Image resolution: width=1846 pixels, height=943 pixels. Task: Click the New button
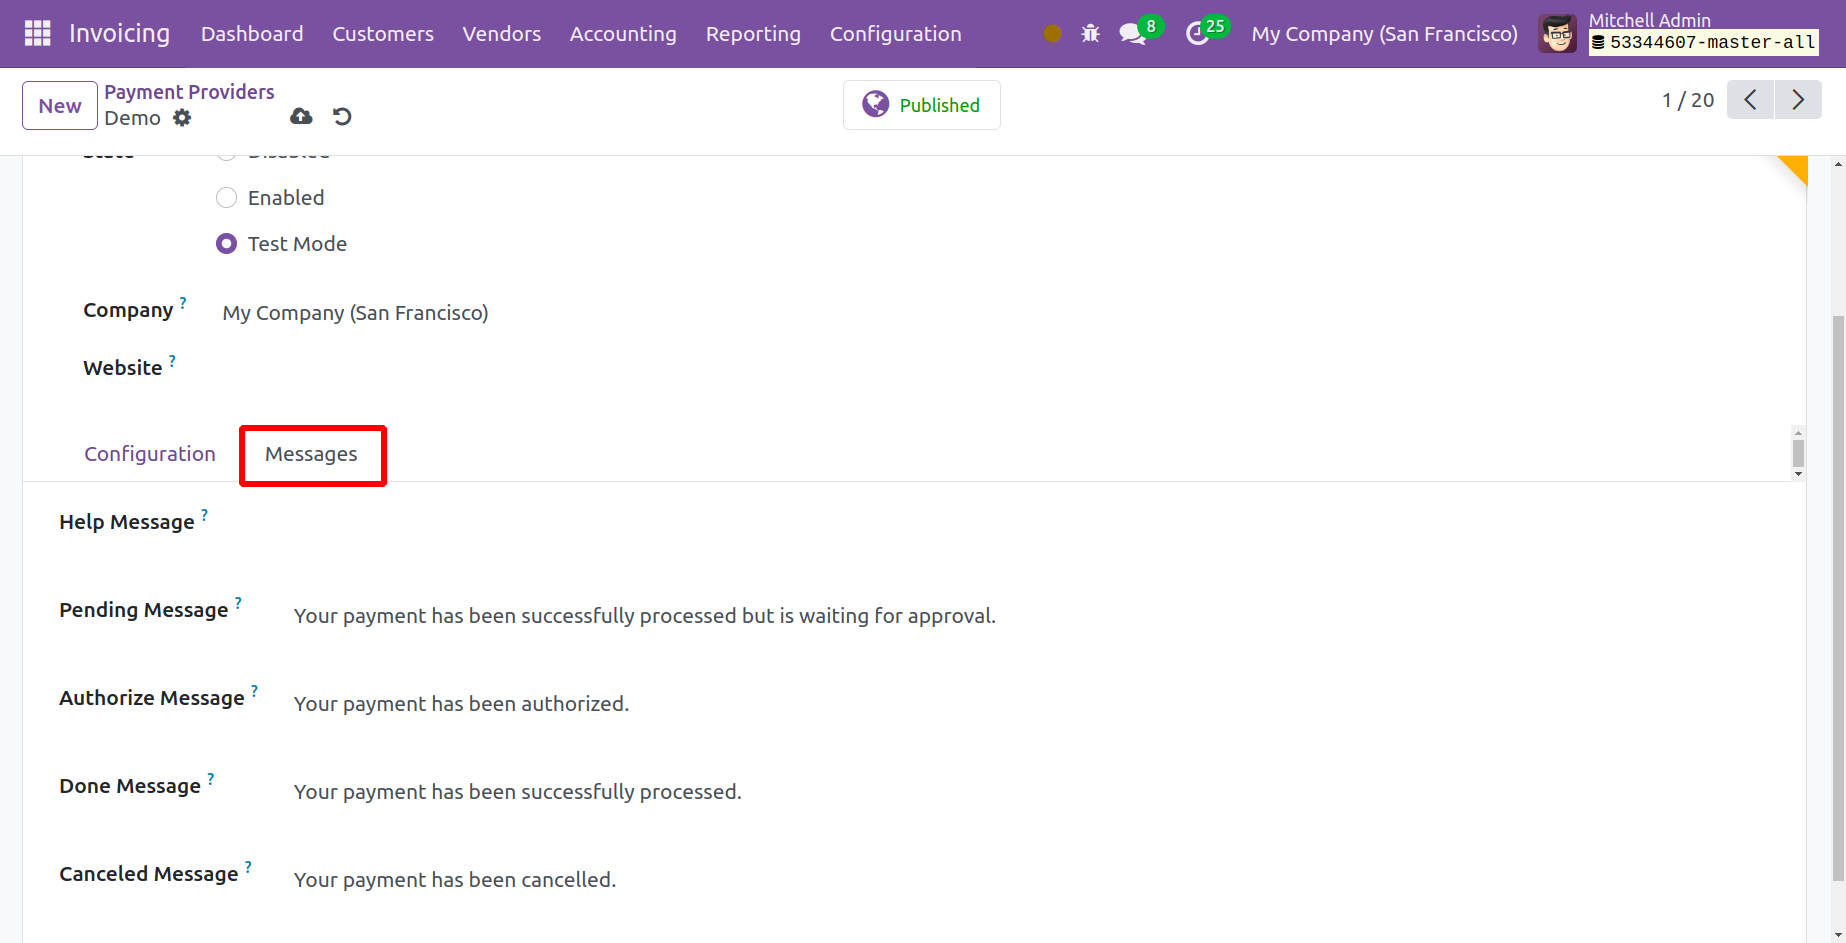pyautogui.click(x=60, y=106)
